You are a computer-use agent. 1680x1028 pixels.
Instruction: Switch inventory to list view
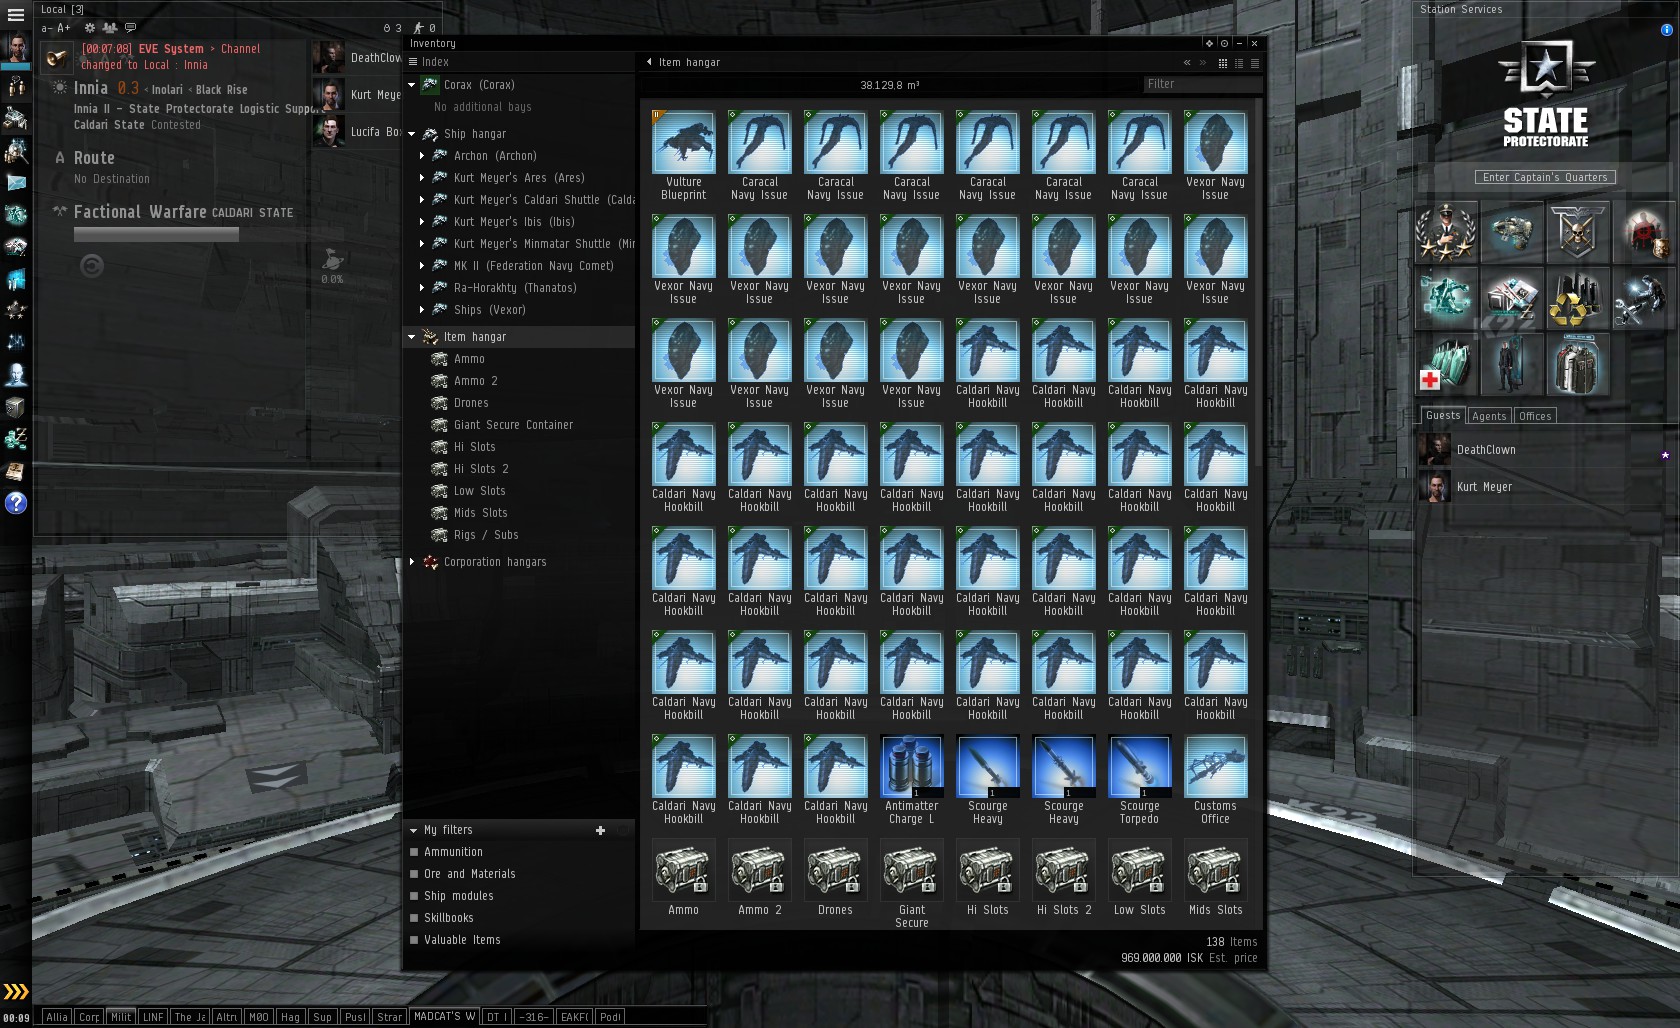click(1254, 63)
